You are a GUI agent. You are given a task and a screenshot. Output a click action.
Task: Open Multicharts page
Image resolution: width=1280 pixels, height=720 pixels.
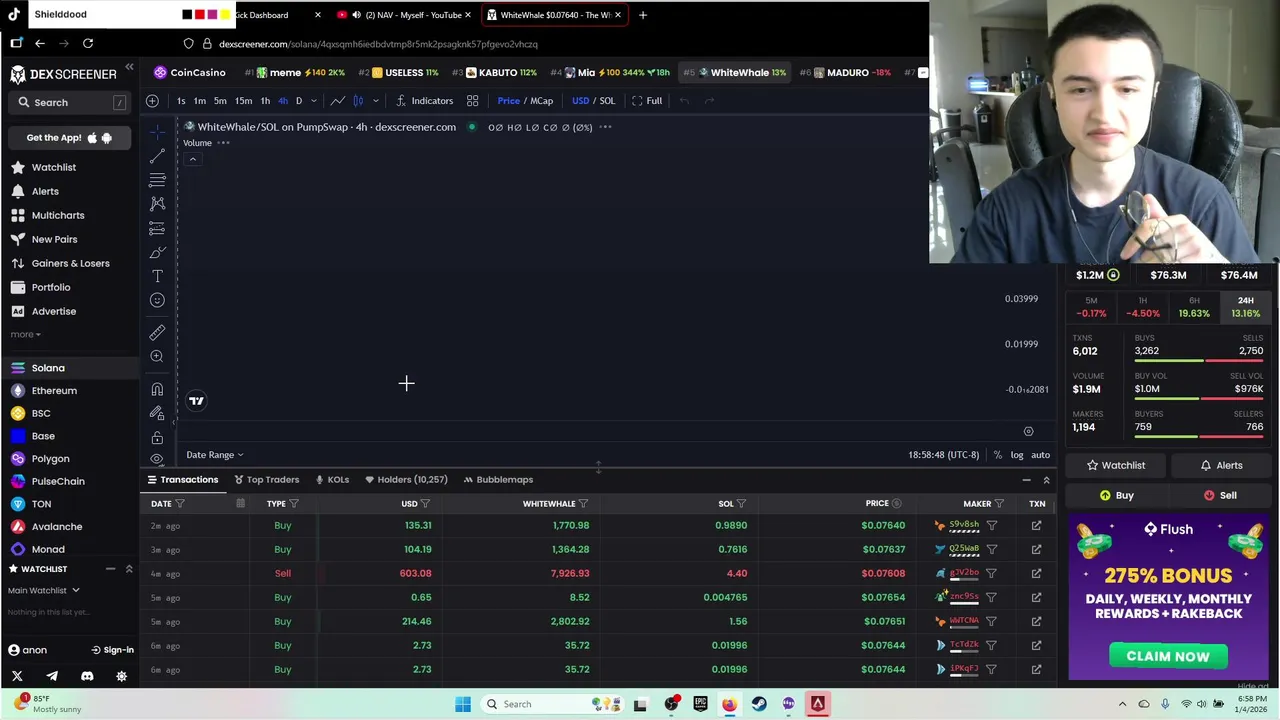(58, 215)
